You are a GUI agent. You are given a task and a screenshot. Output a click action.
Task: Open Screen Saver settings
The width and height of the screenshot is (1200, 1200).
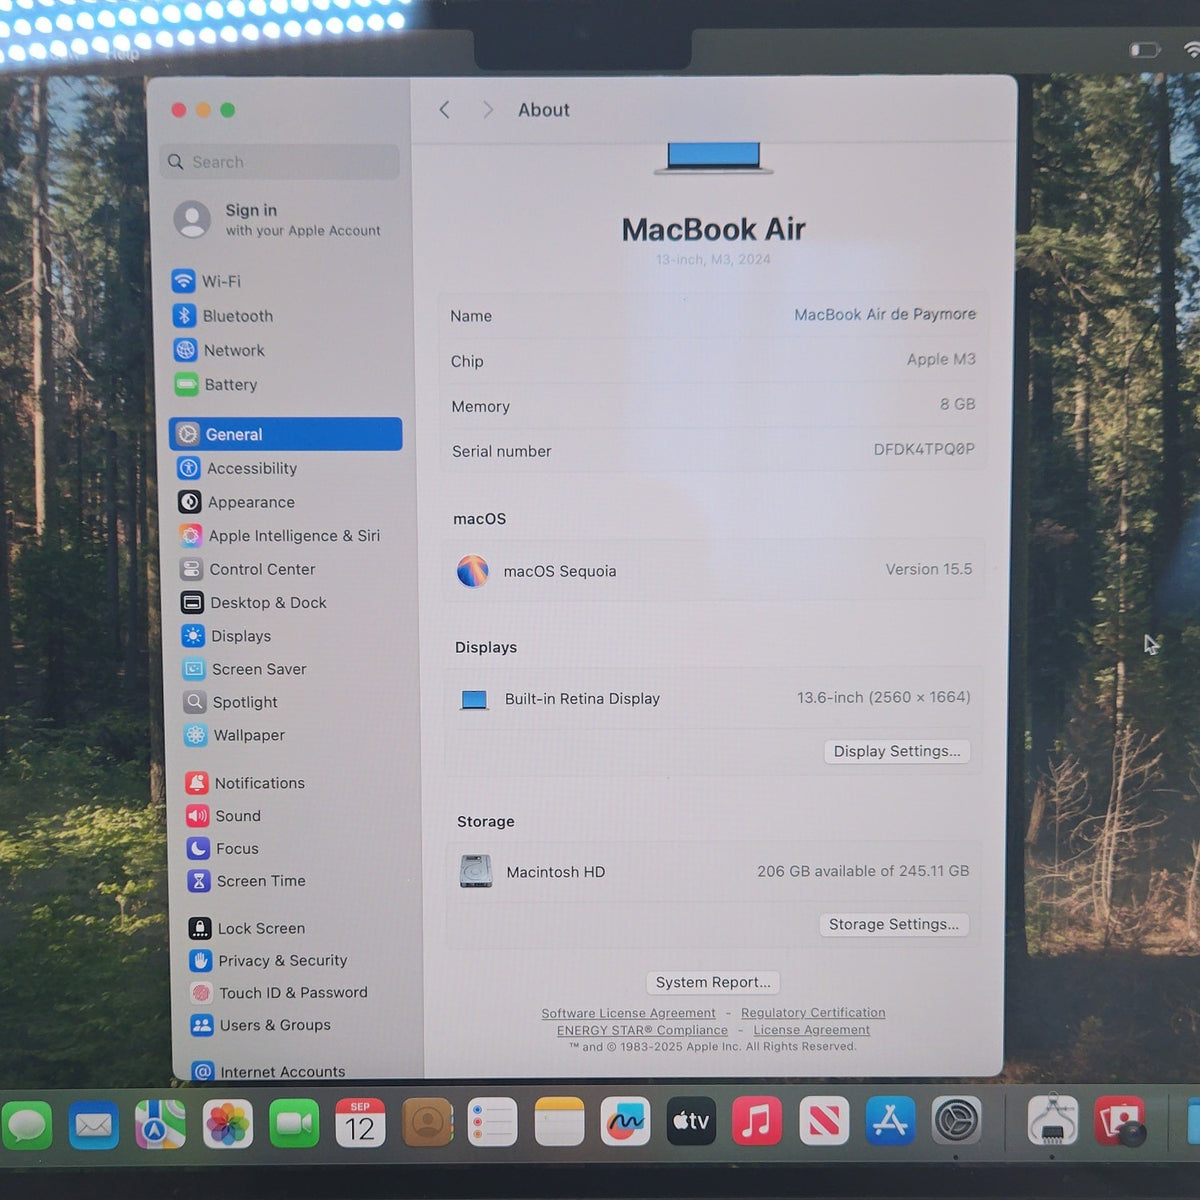pos(245,669)
